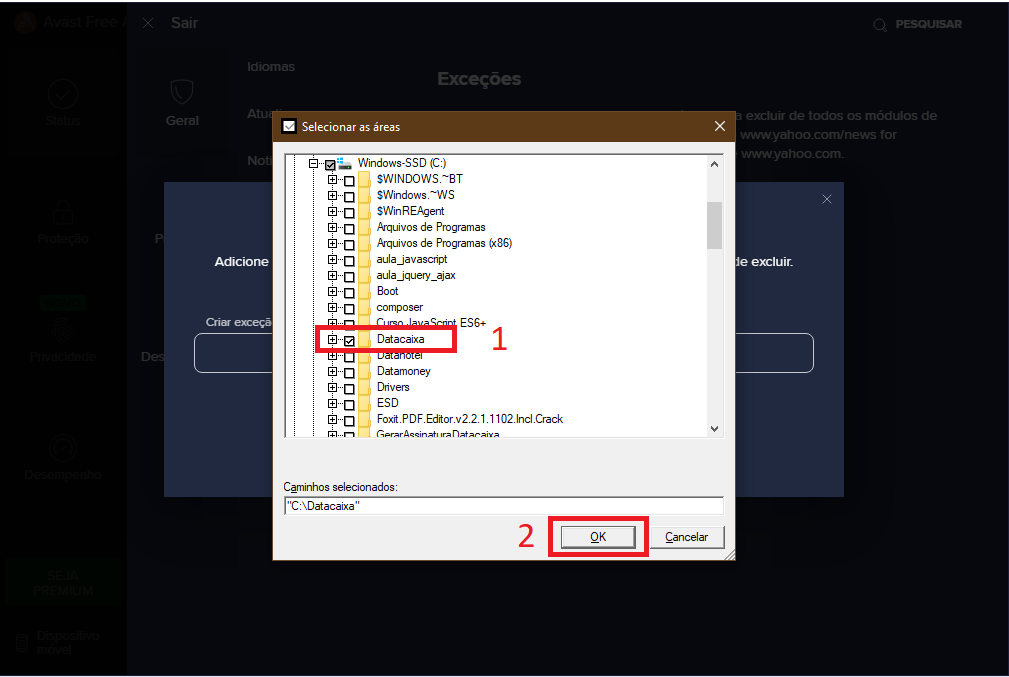The height and width of the screenshot is (677, 1009).
Task: Close Avast settings via X next to Sair
Action: tap(148, 23)
